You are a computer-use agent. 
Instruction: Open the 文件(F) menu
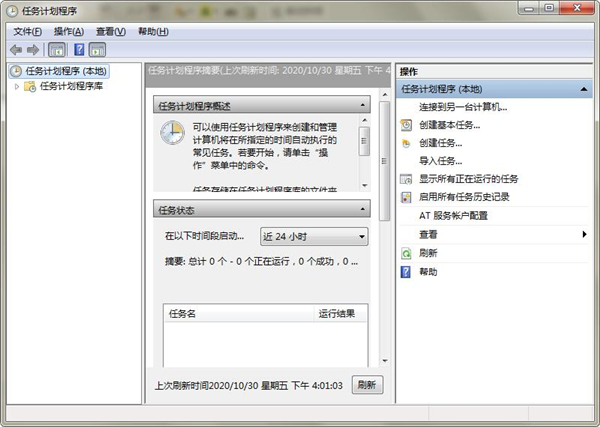pos(27,31)
